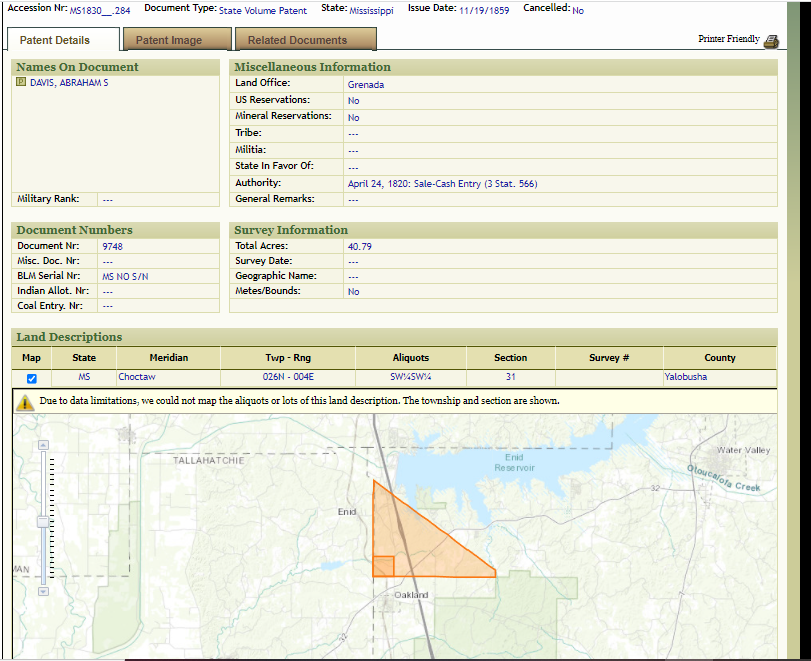Viewport: 811px width, 661px height.
Task: Click the small orange square on map
Action: [x=383, y=567]
